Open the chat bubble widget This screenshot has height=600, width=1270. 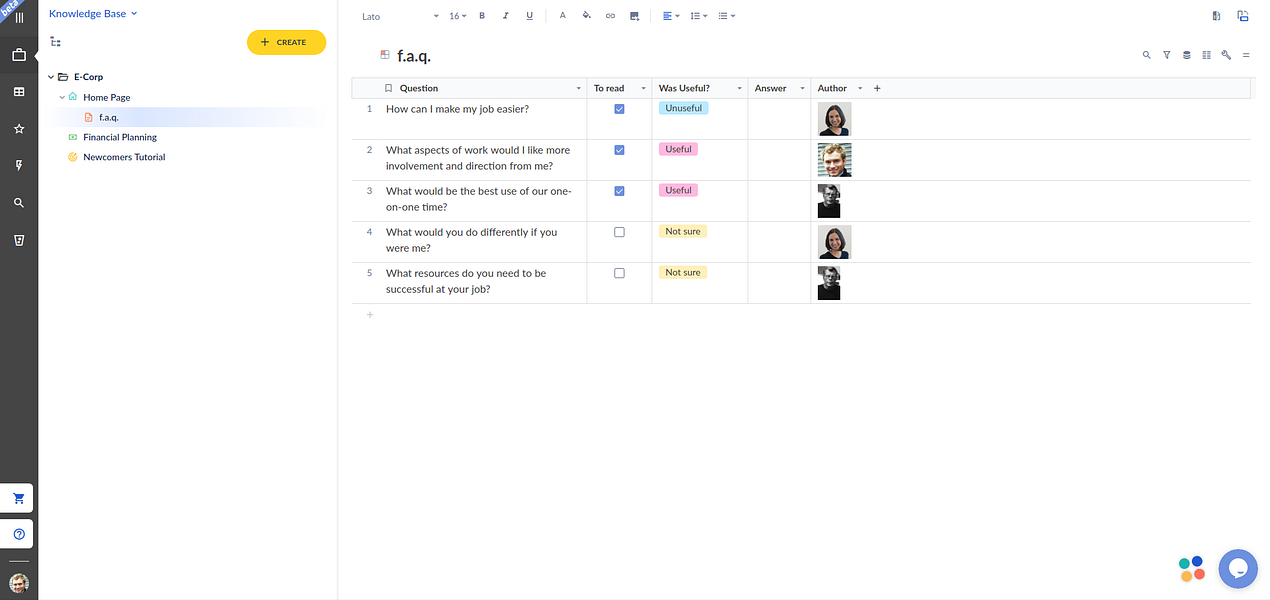pos(1237,569)
